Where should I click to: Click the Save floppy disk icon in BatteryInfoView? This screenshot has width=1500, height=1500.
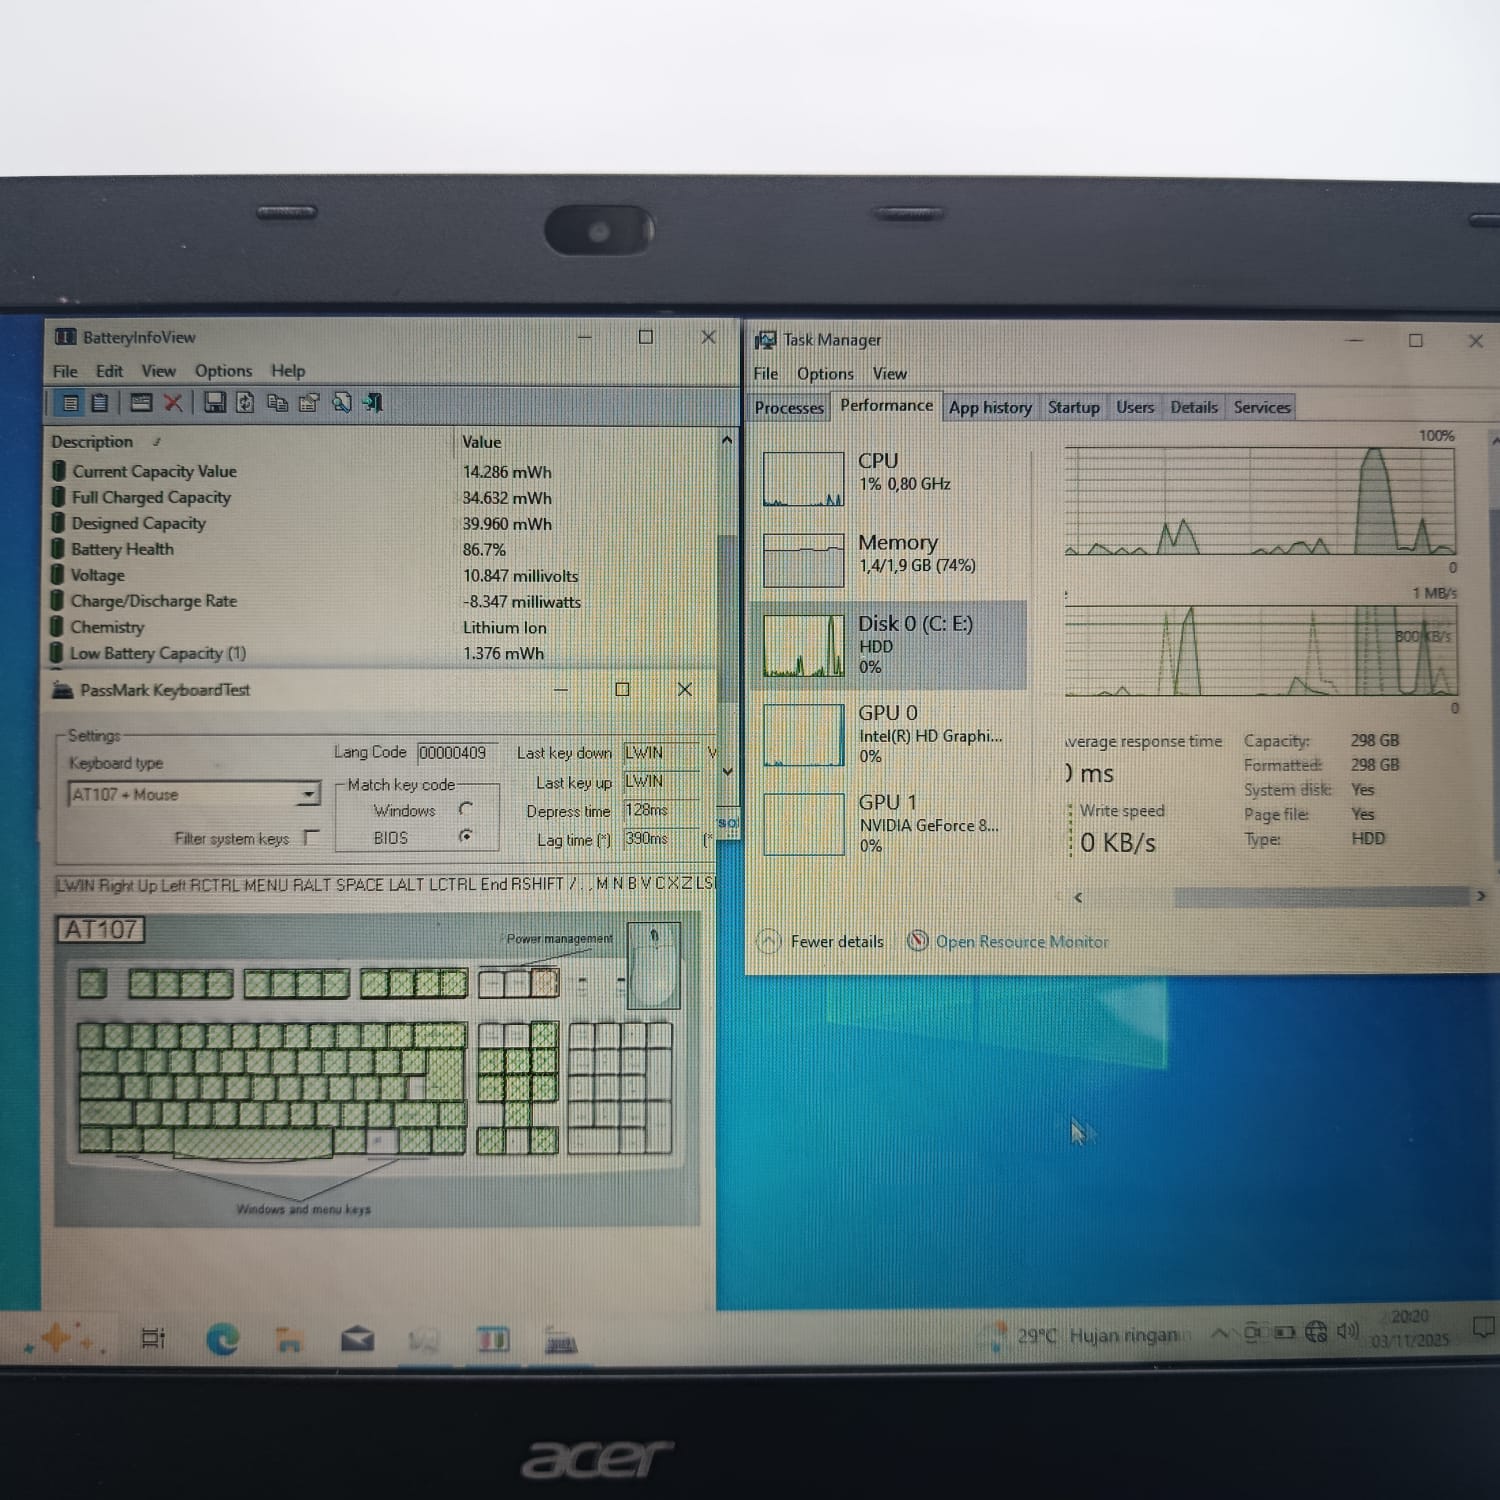214,402
